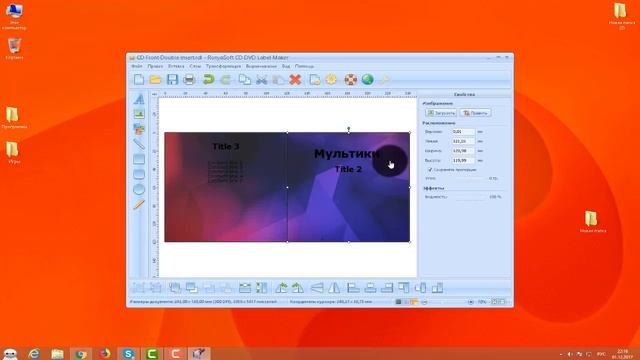Open Internet Explorer from the taskbar
Image resolution: width=640 pixels, height=360 pixels.
click(34, 353)
